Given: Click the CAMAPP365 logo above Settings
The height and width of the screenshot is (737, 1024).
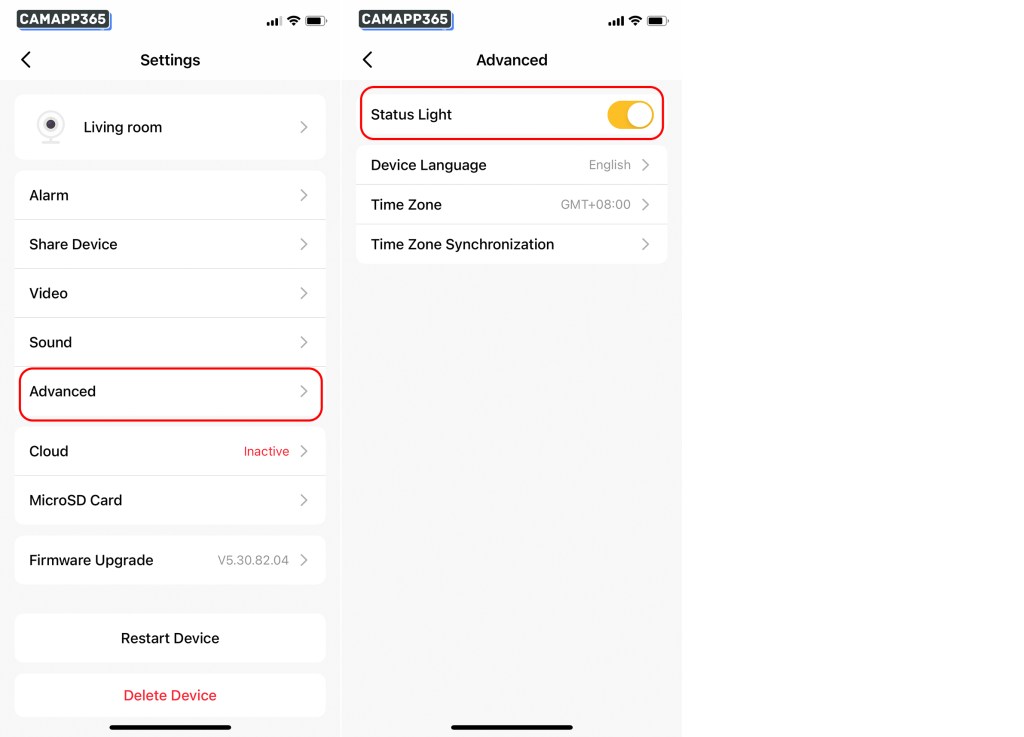Looking at the screenshot, I should click(63, 20).
